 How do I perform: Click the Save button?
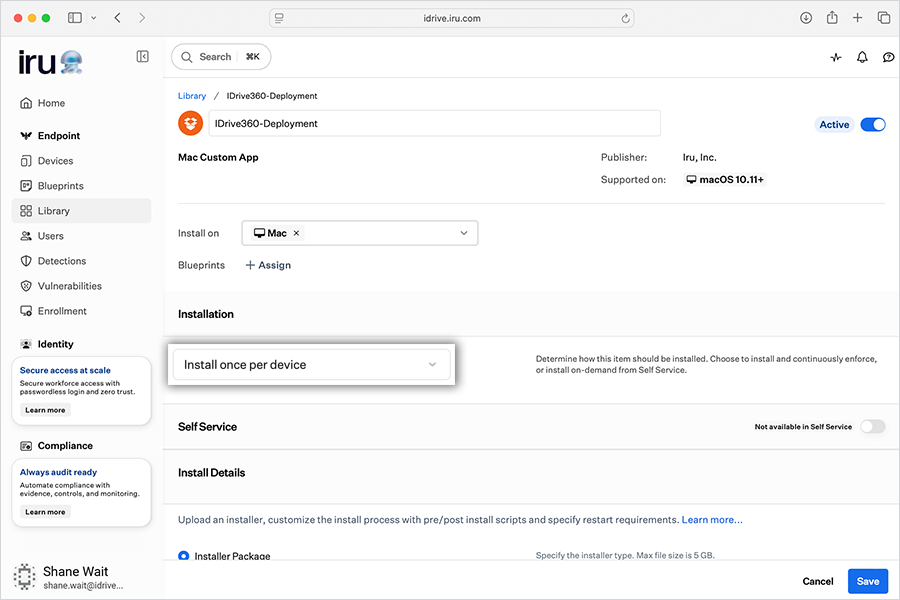[868, 581]
